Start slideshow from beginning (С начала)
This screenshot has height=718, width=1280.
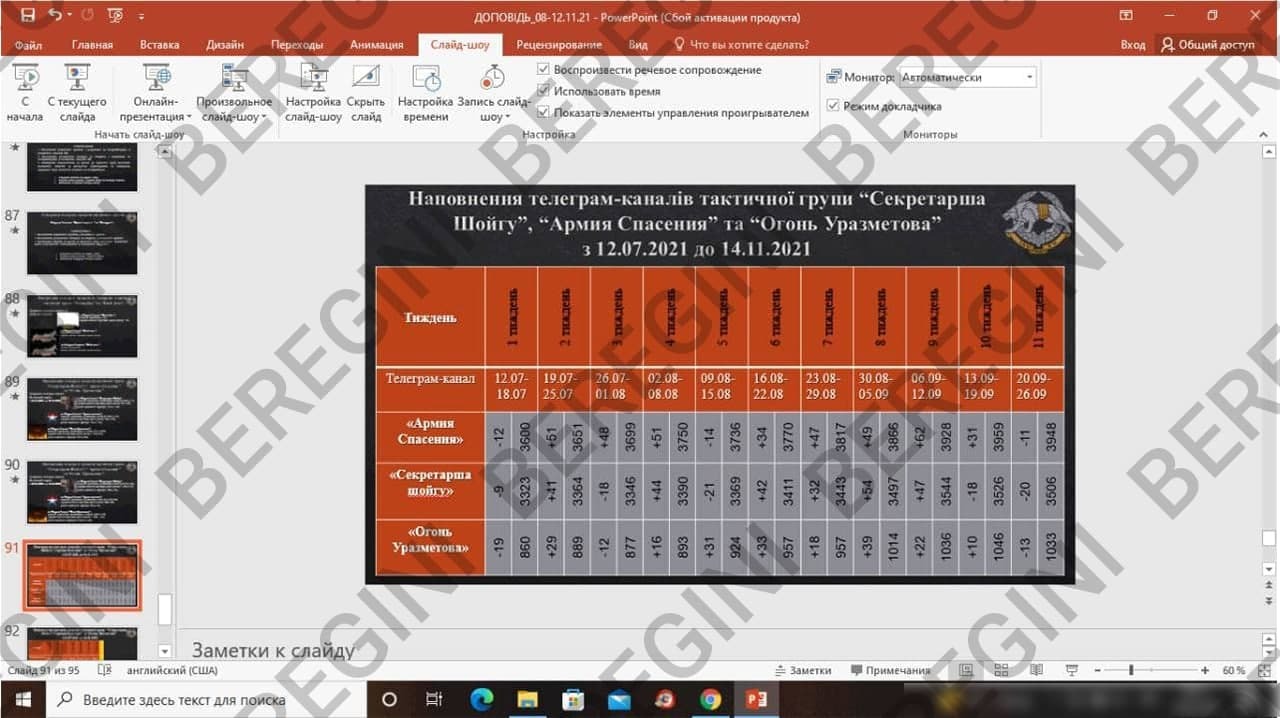(x=25, y=93)
